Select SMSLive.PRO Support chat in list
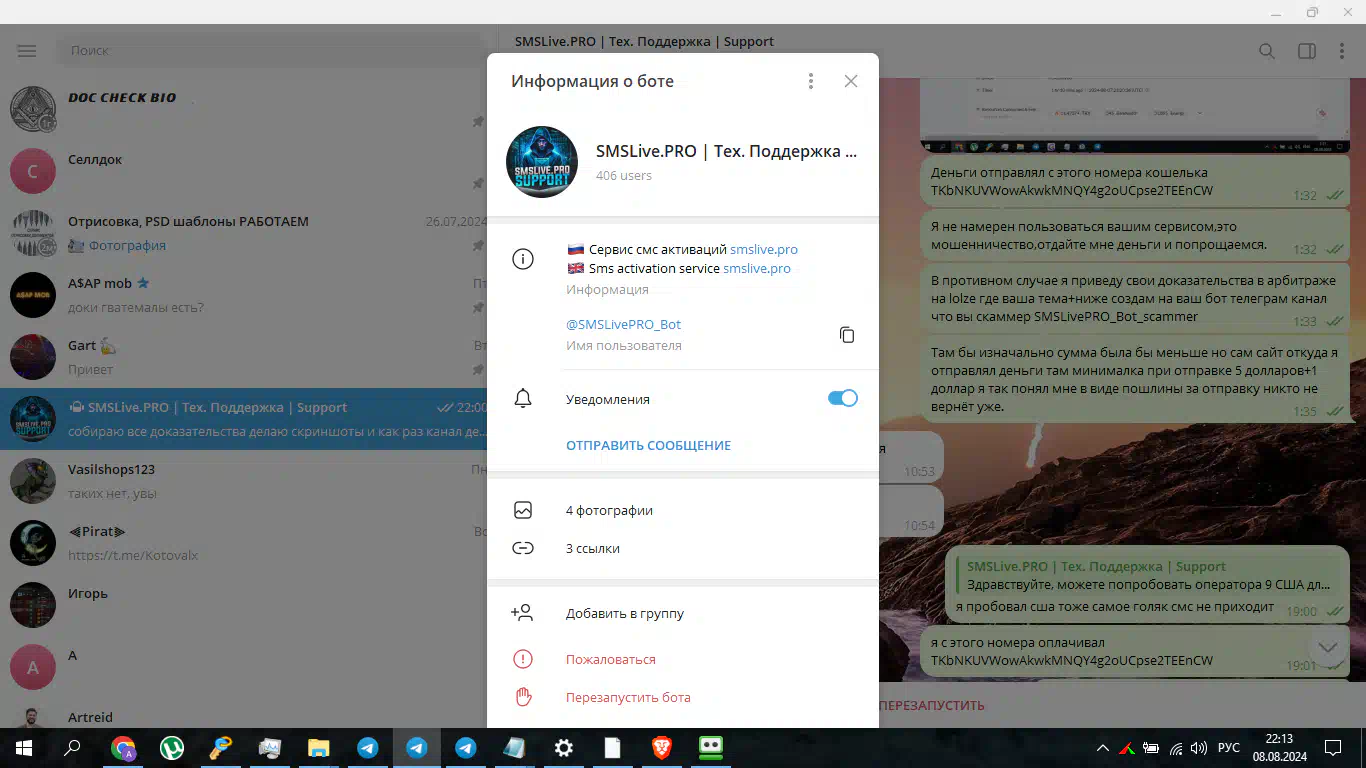The height and width of the screenshot is (768, 1366). tap(243, 419)
